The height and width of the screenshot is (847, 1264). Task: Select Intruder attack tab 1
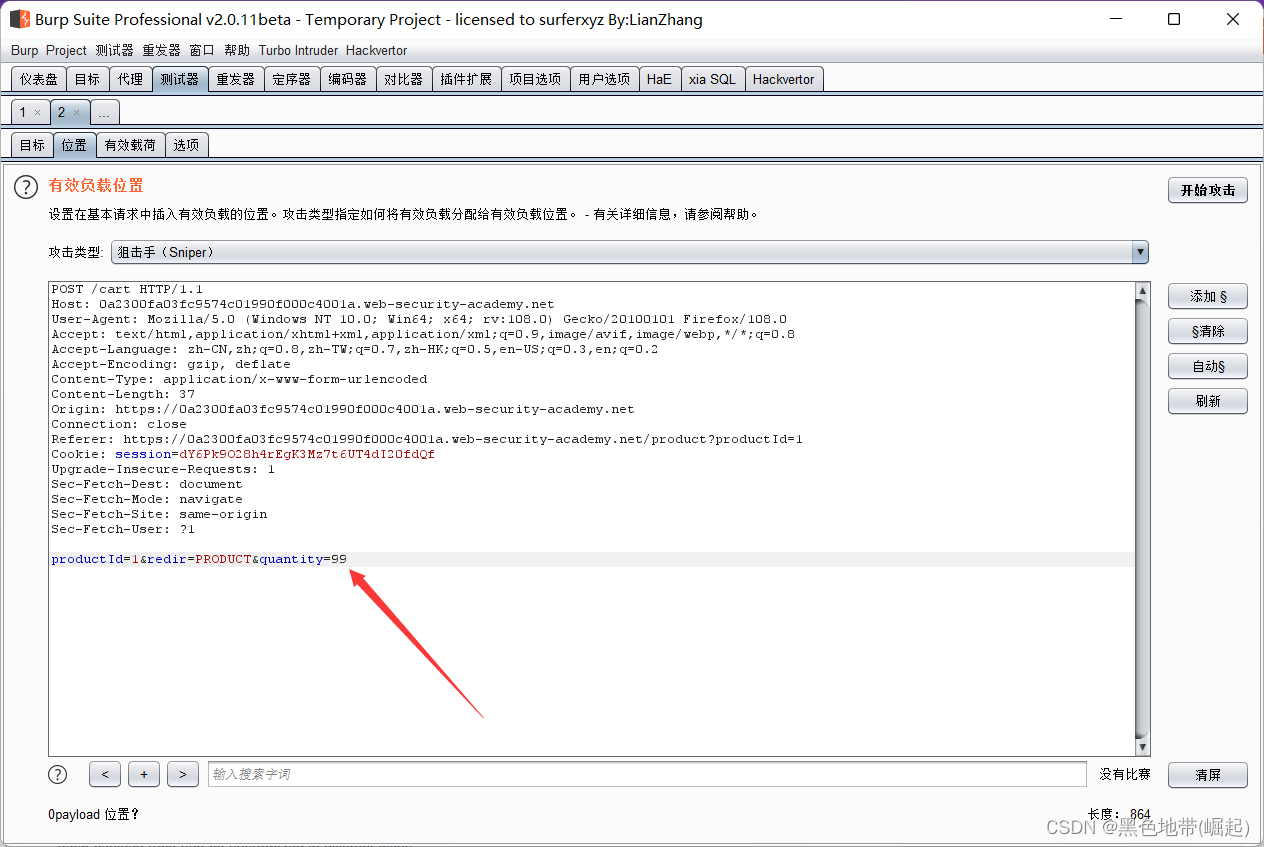coord(23,113)
